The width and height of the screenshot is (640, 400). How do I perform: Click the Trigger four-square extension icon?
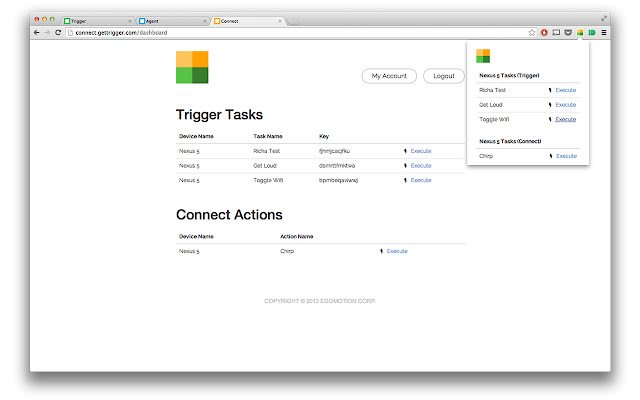point(580,33)
